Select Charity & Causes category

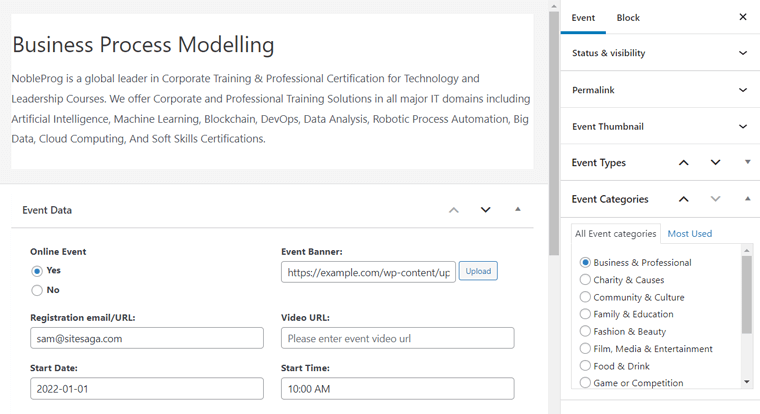(585, 280)
